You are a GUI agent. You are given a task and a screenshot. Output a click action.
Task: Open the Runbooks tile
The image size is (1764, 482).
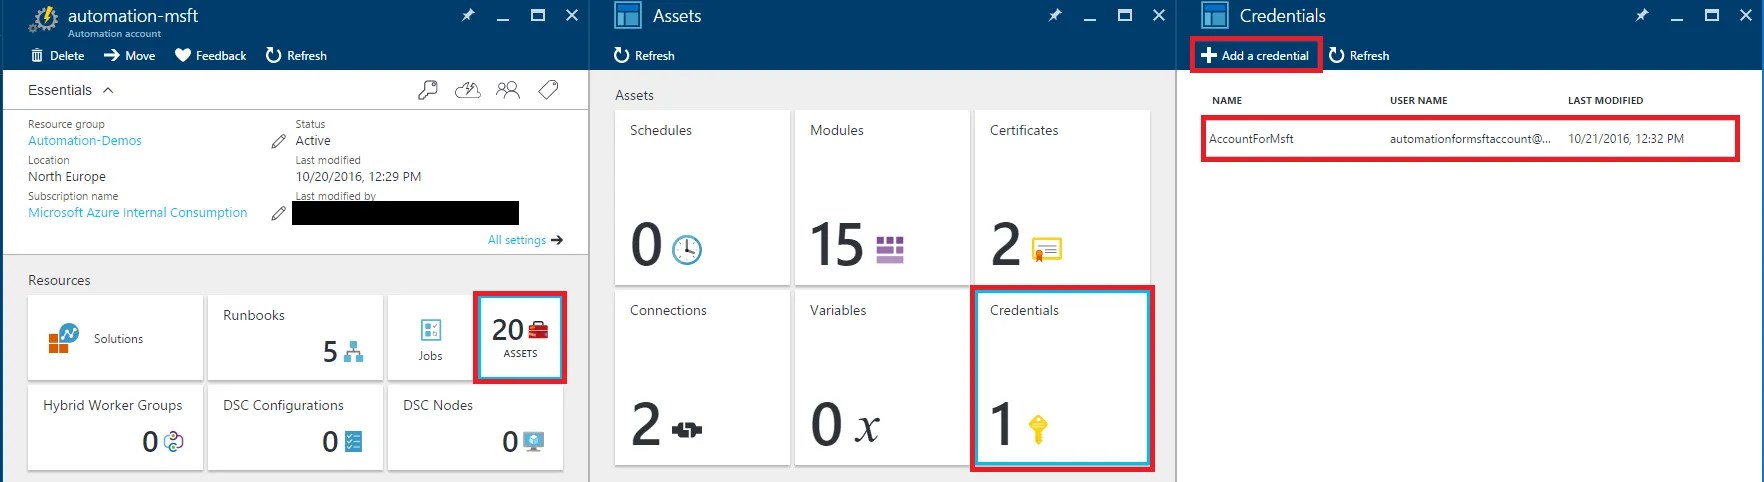click(x=295, y=337)
